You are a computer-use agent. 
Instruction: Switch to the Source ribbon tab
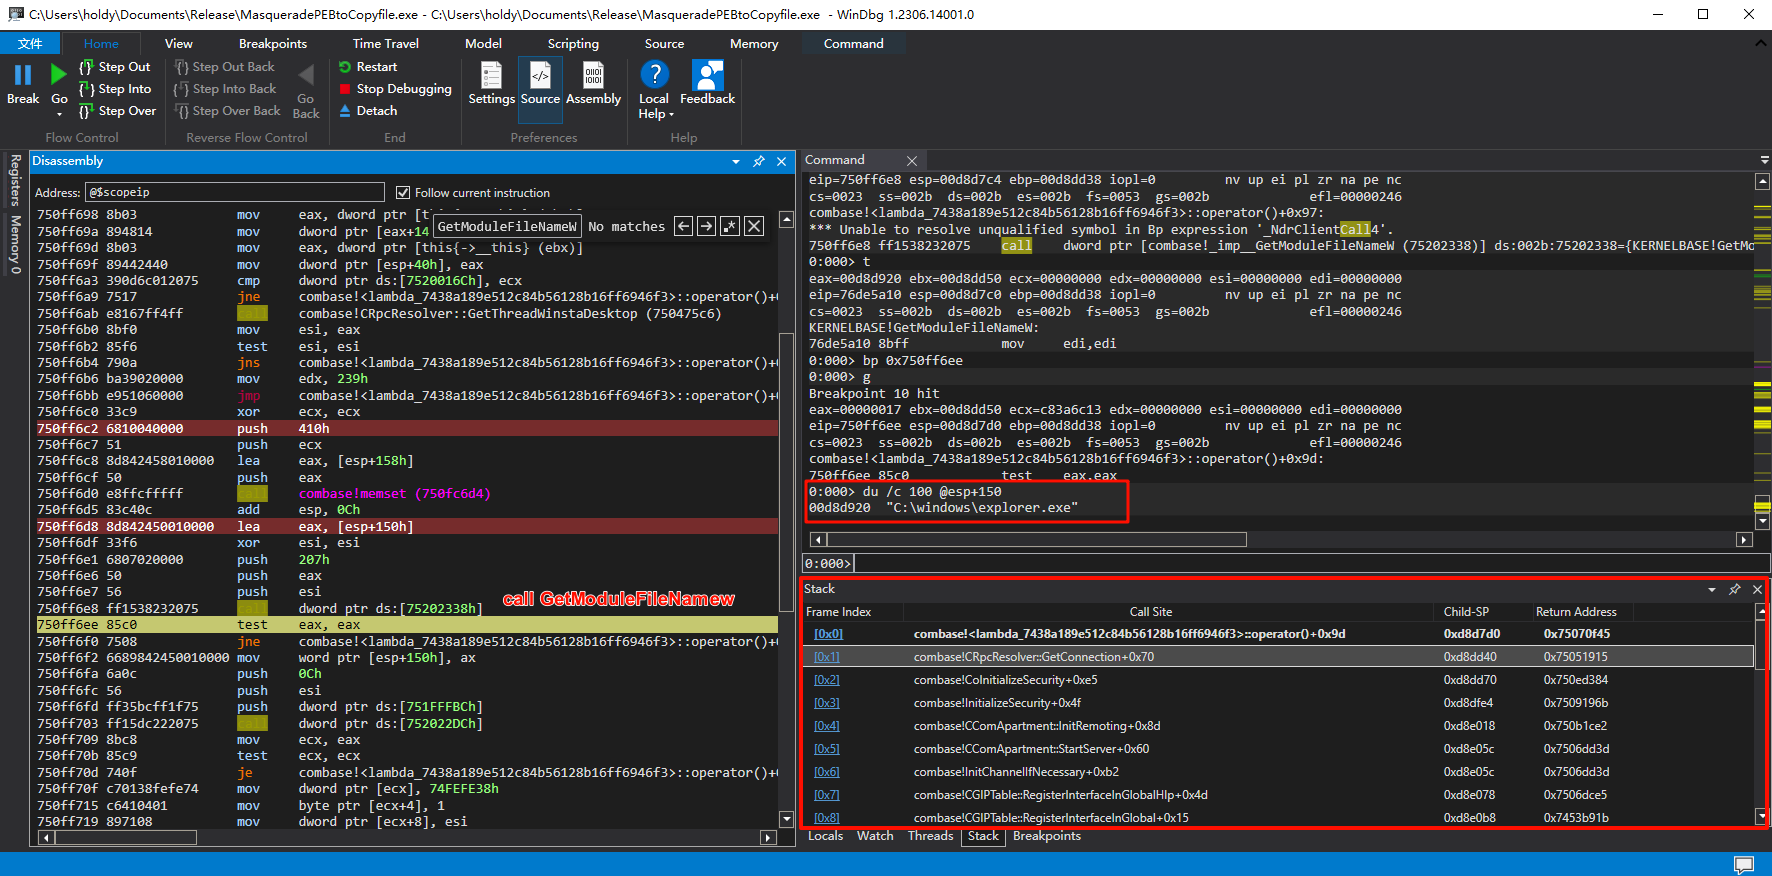point(664,44)
